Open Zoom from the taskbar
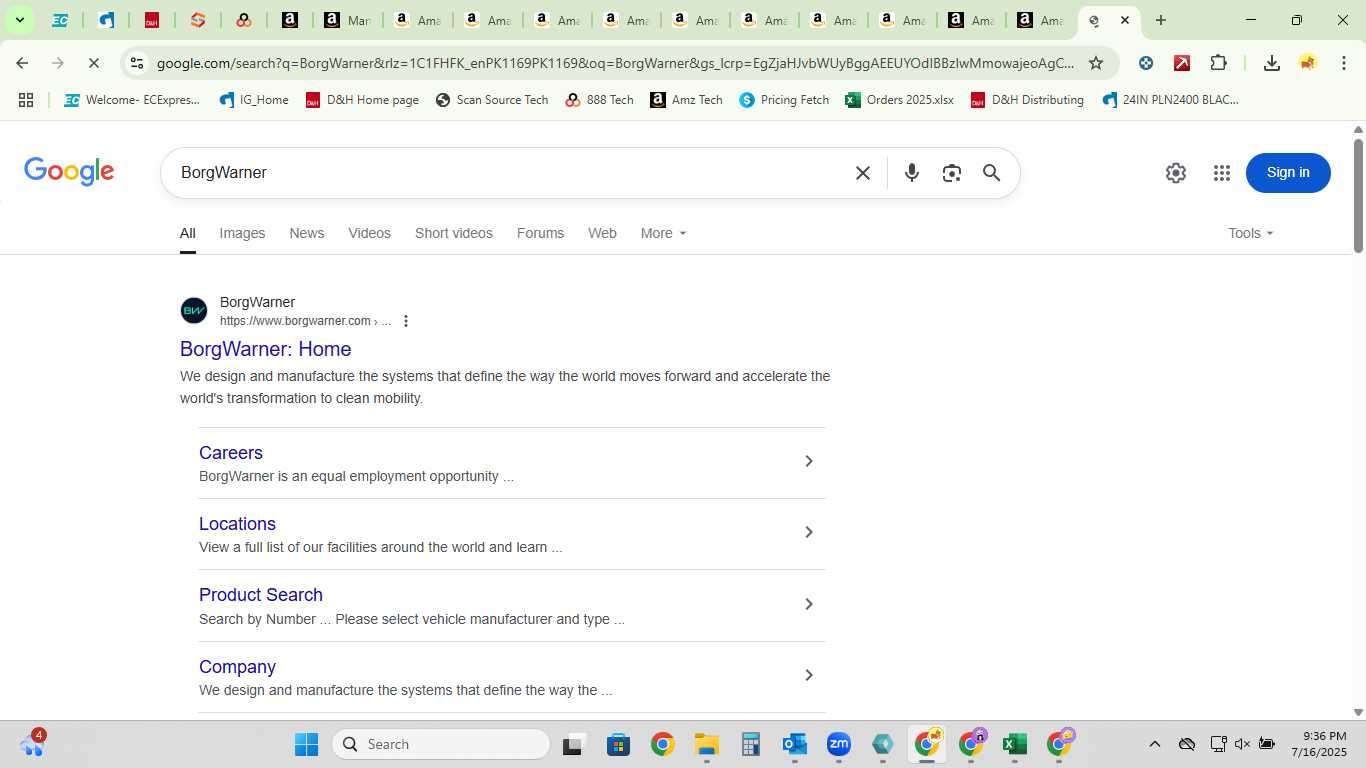Screen dimensions: 1366x768 point(838,744)
